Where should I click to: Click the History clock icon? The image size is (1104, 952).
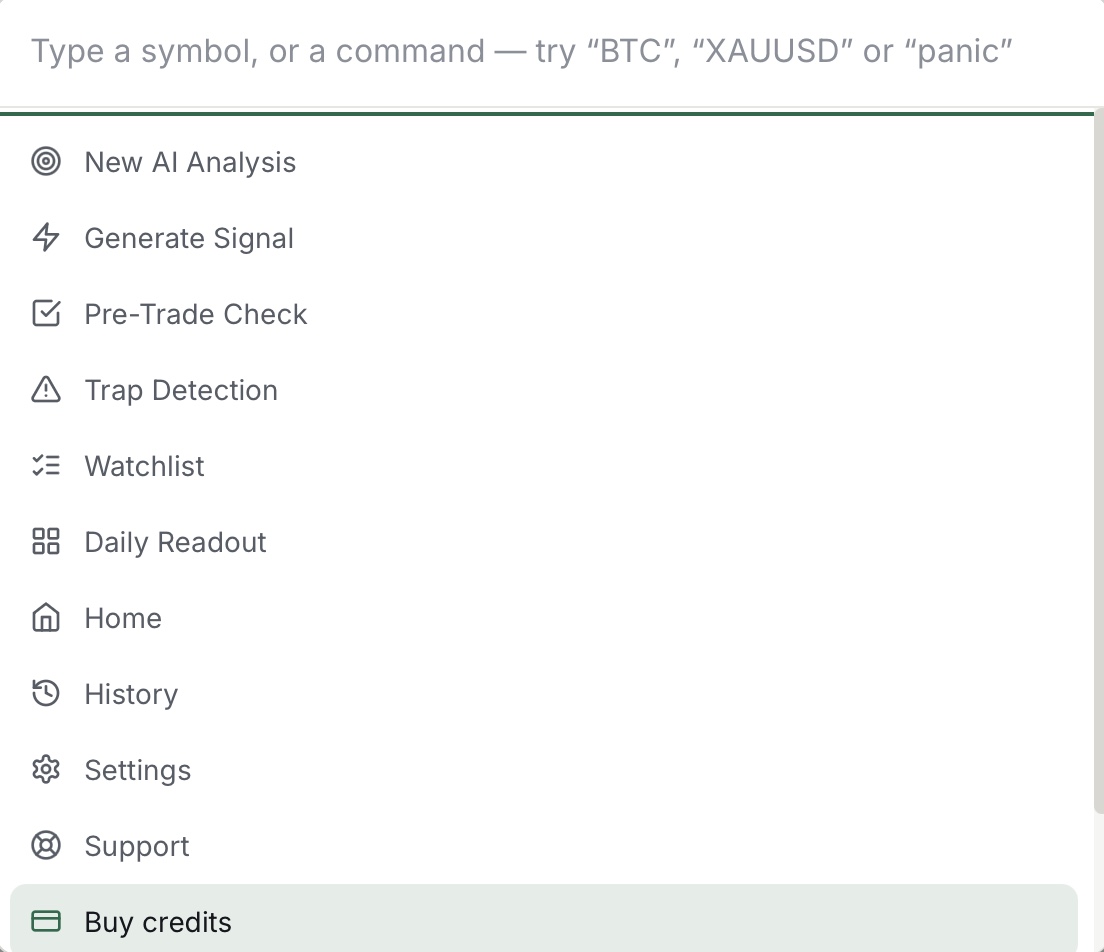[x=46, y=694]
